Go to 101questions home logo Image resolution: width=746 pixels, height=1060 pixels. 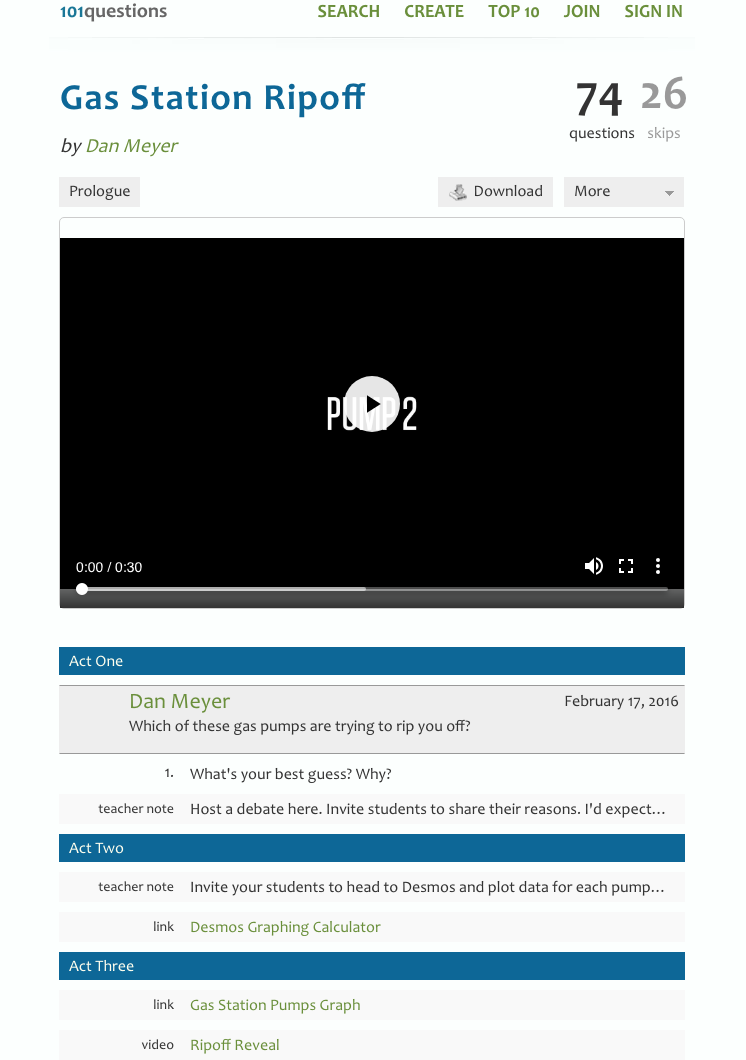(x=113, y=12)
